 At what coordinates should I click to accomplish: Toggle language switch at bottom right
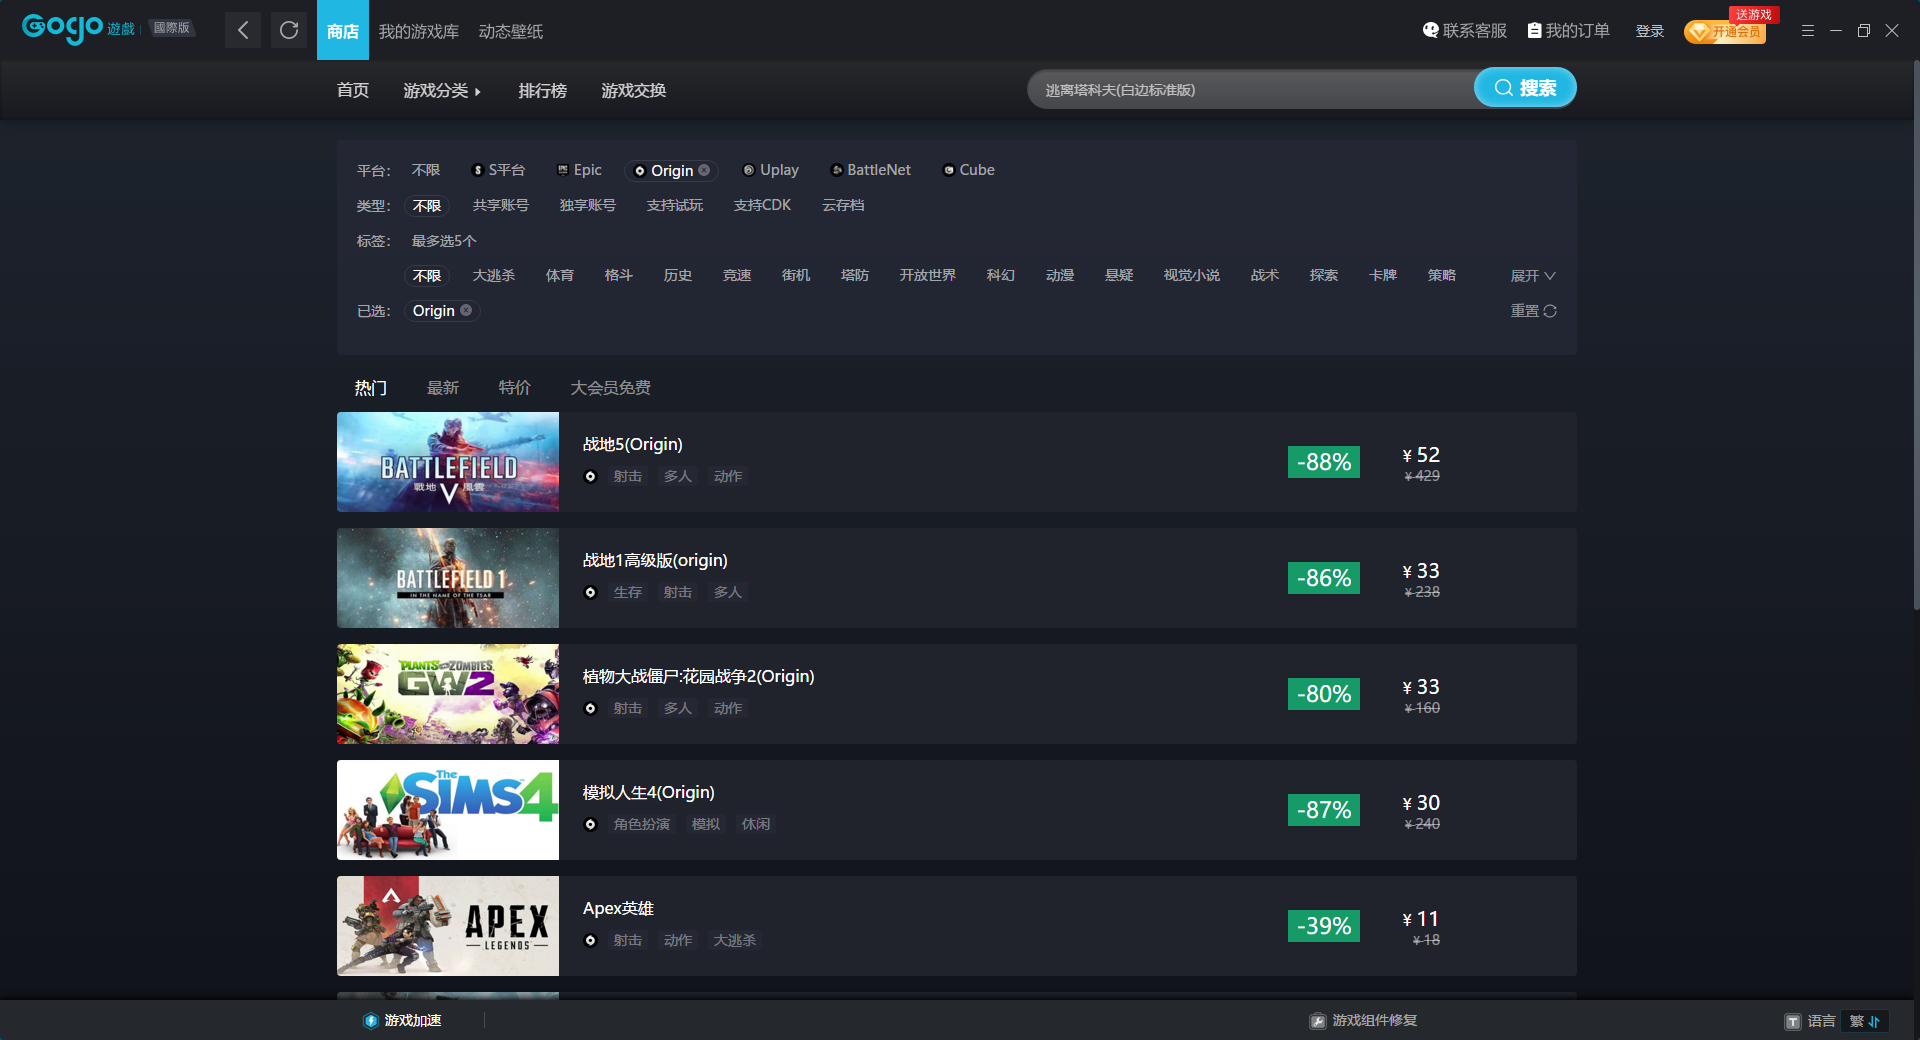1864,1021
